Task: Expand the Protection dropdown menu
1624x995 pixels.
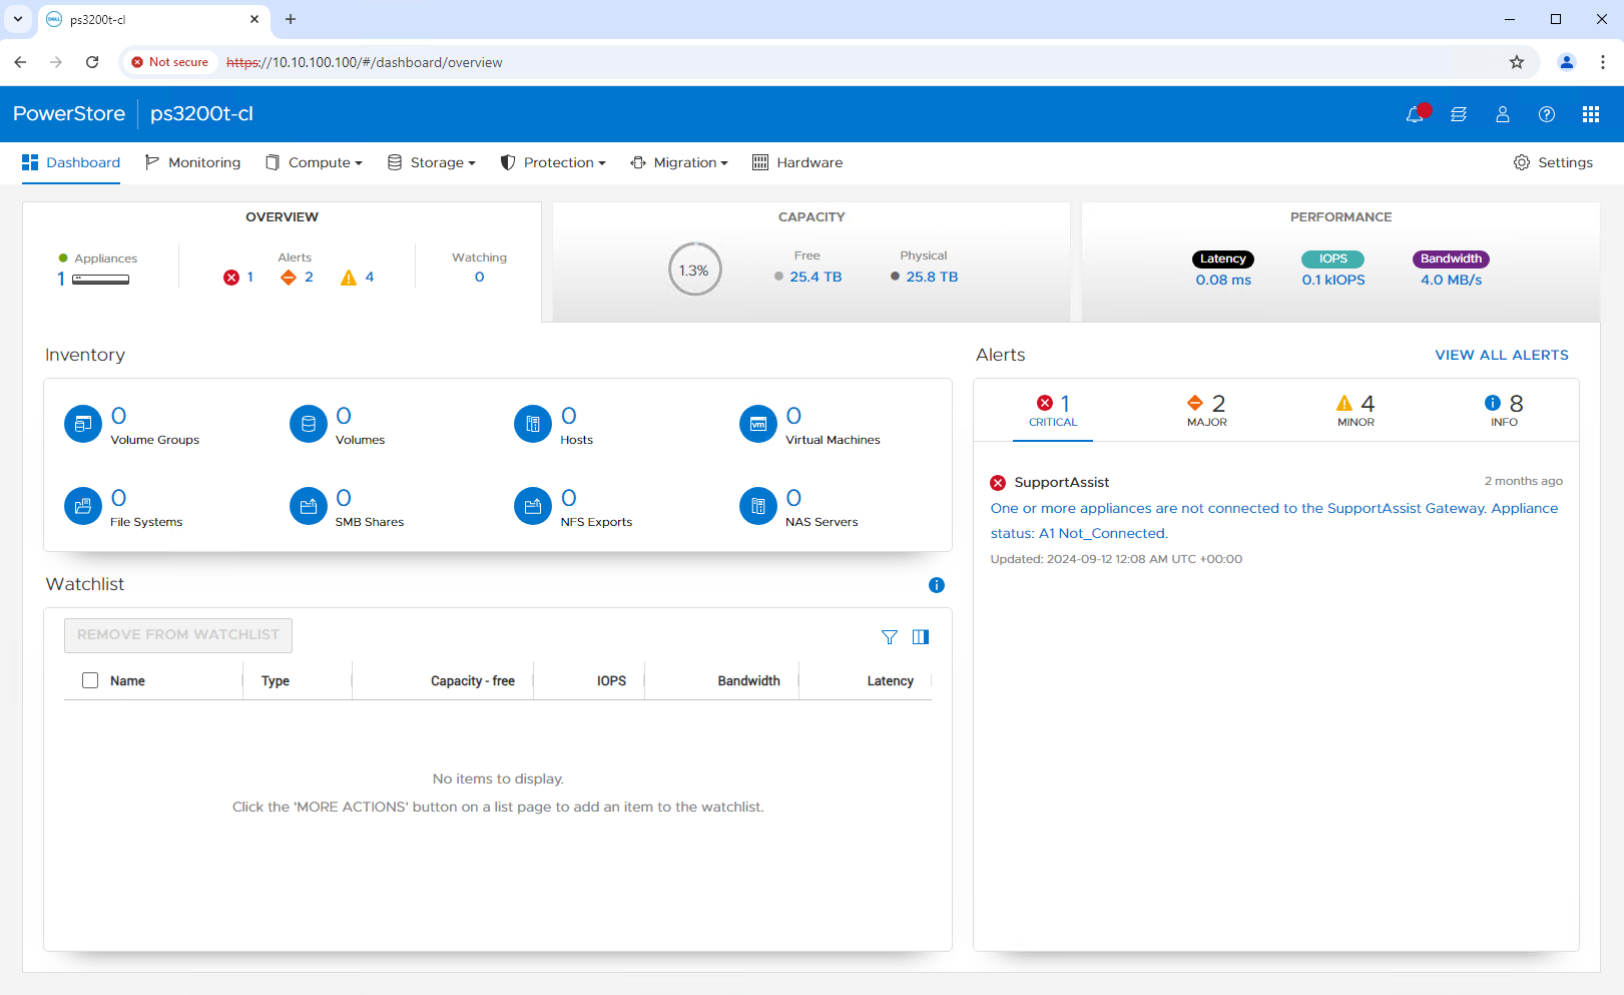Action: coord(553,162)
